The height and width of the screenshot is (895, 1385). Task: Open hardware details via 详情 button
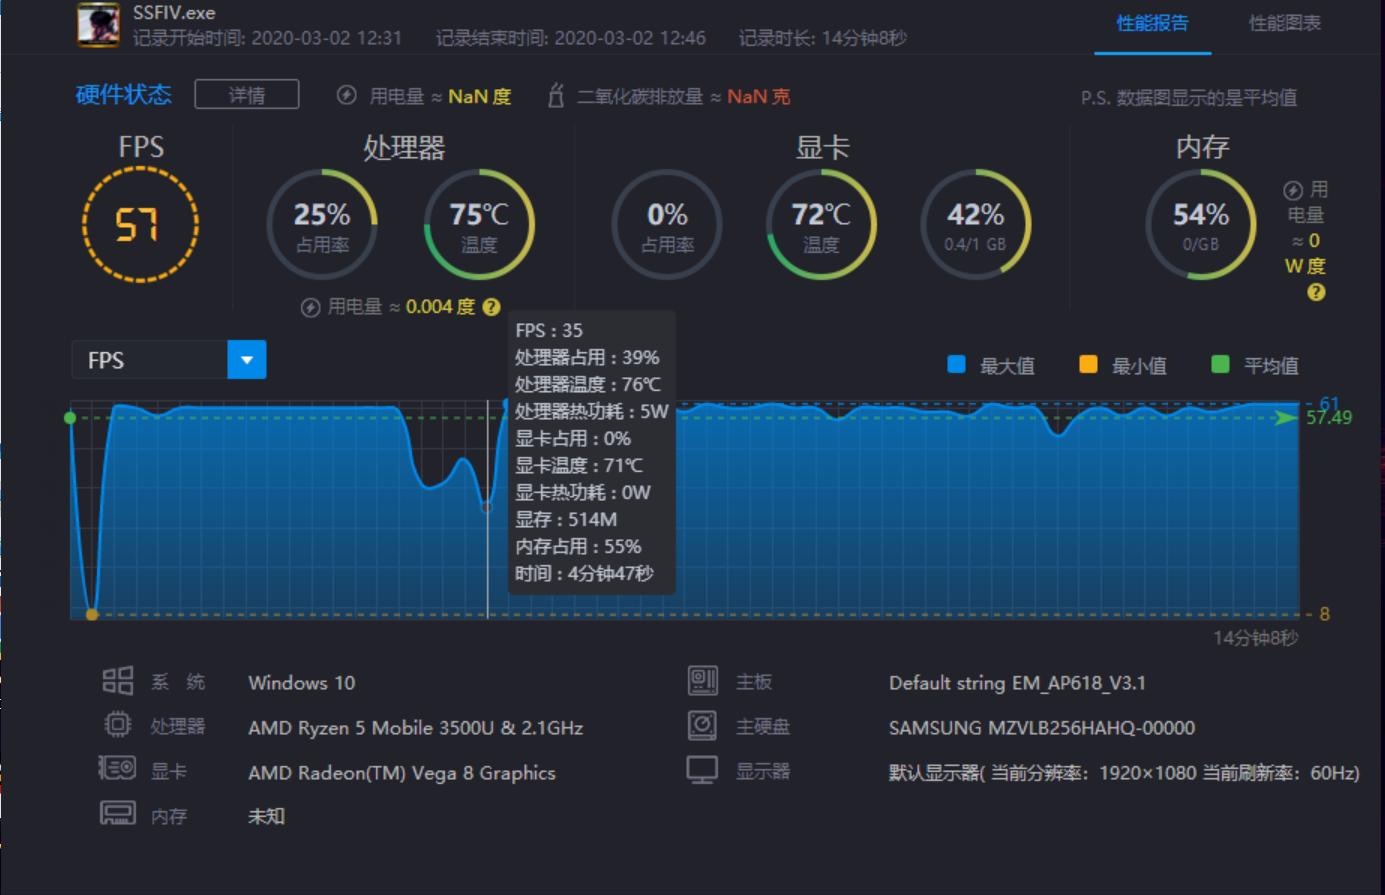(246, 94)
